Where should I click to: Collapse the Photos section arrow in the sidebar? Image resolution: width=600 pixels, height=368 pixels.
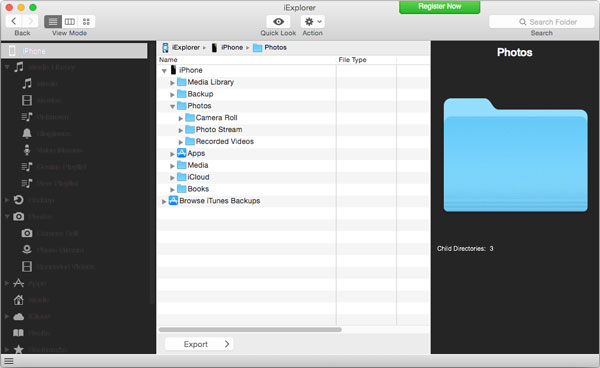(x=7, y=217)
